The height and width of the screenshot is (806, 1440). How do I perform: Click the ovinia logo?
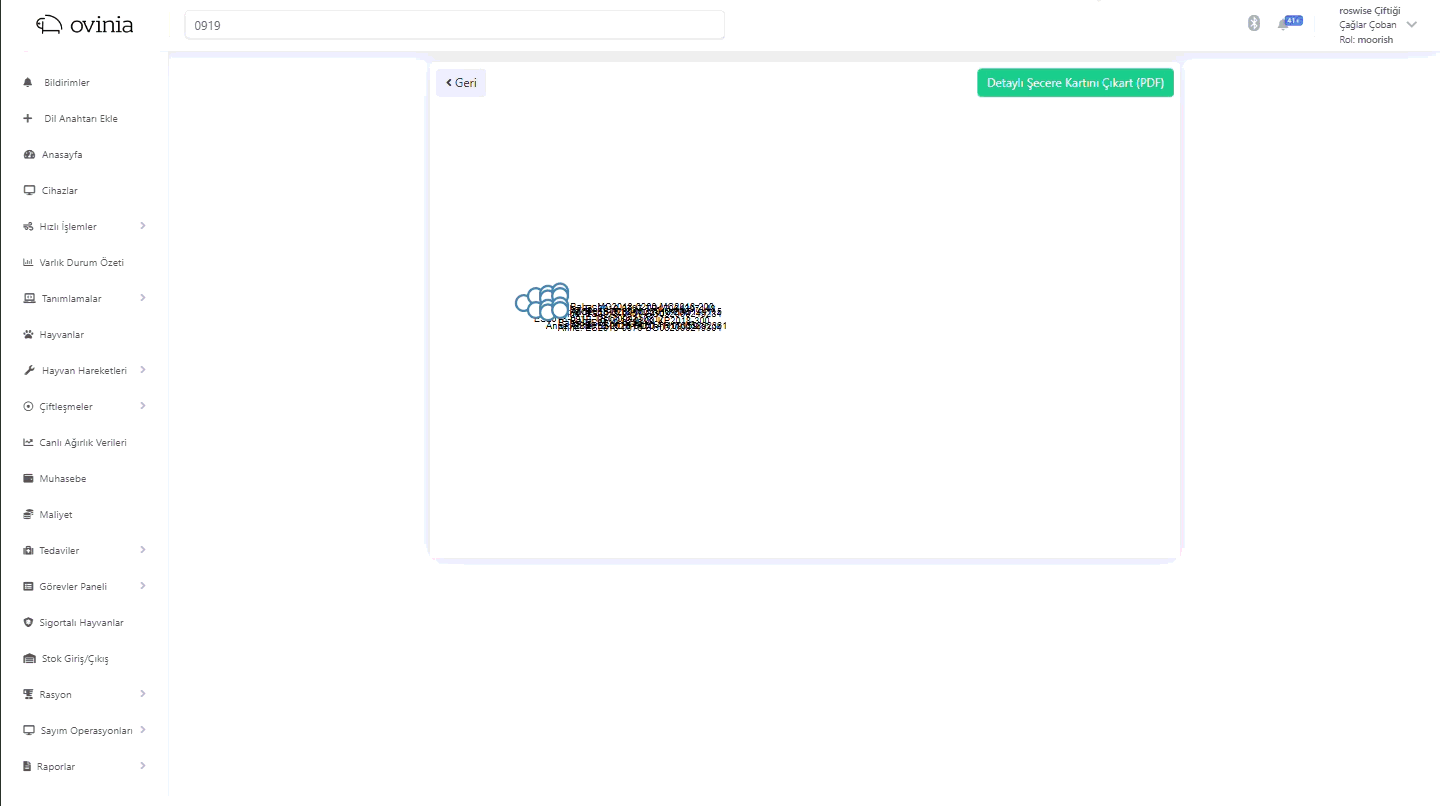coord(84,25)
